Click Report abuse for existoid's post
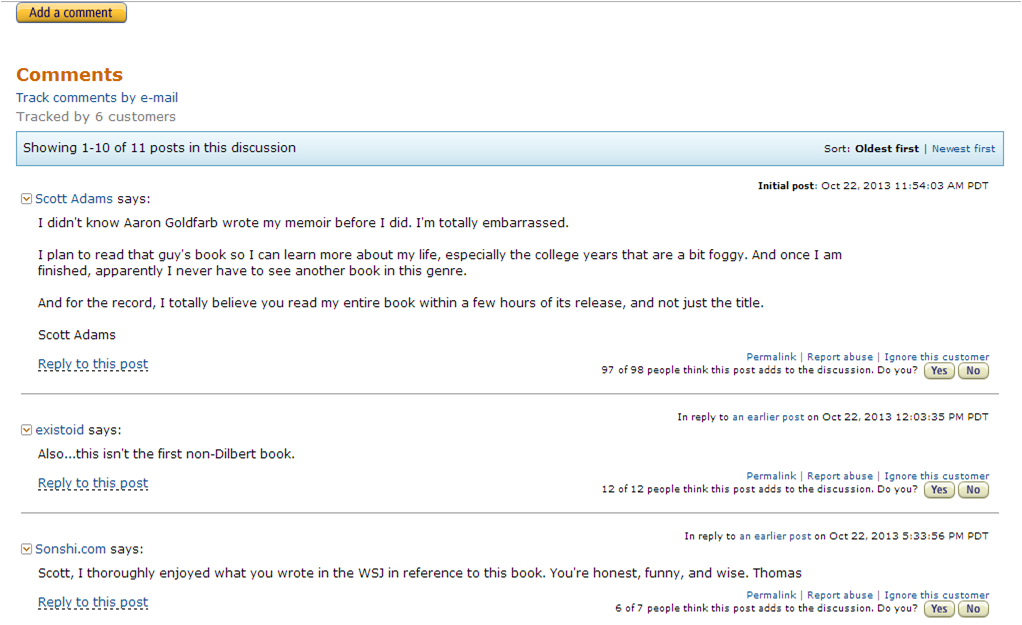 click(840, 476)
